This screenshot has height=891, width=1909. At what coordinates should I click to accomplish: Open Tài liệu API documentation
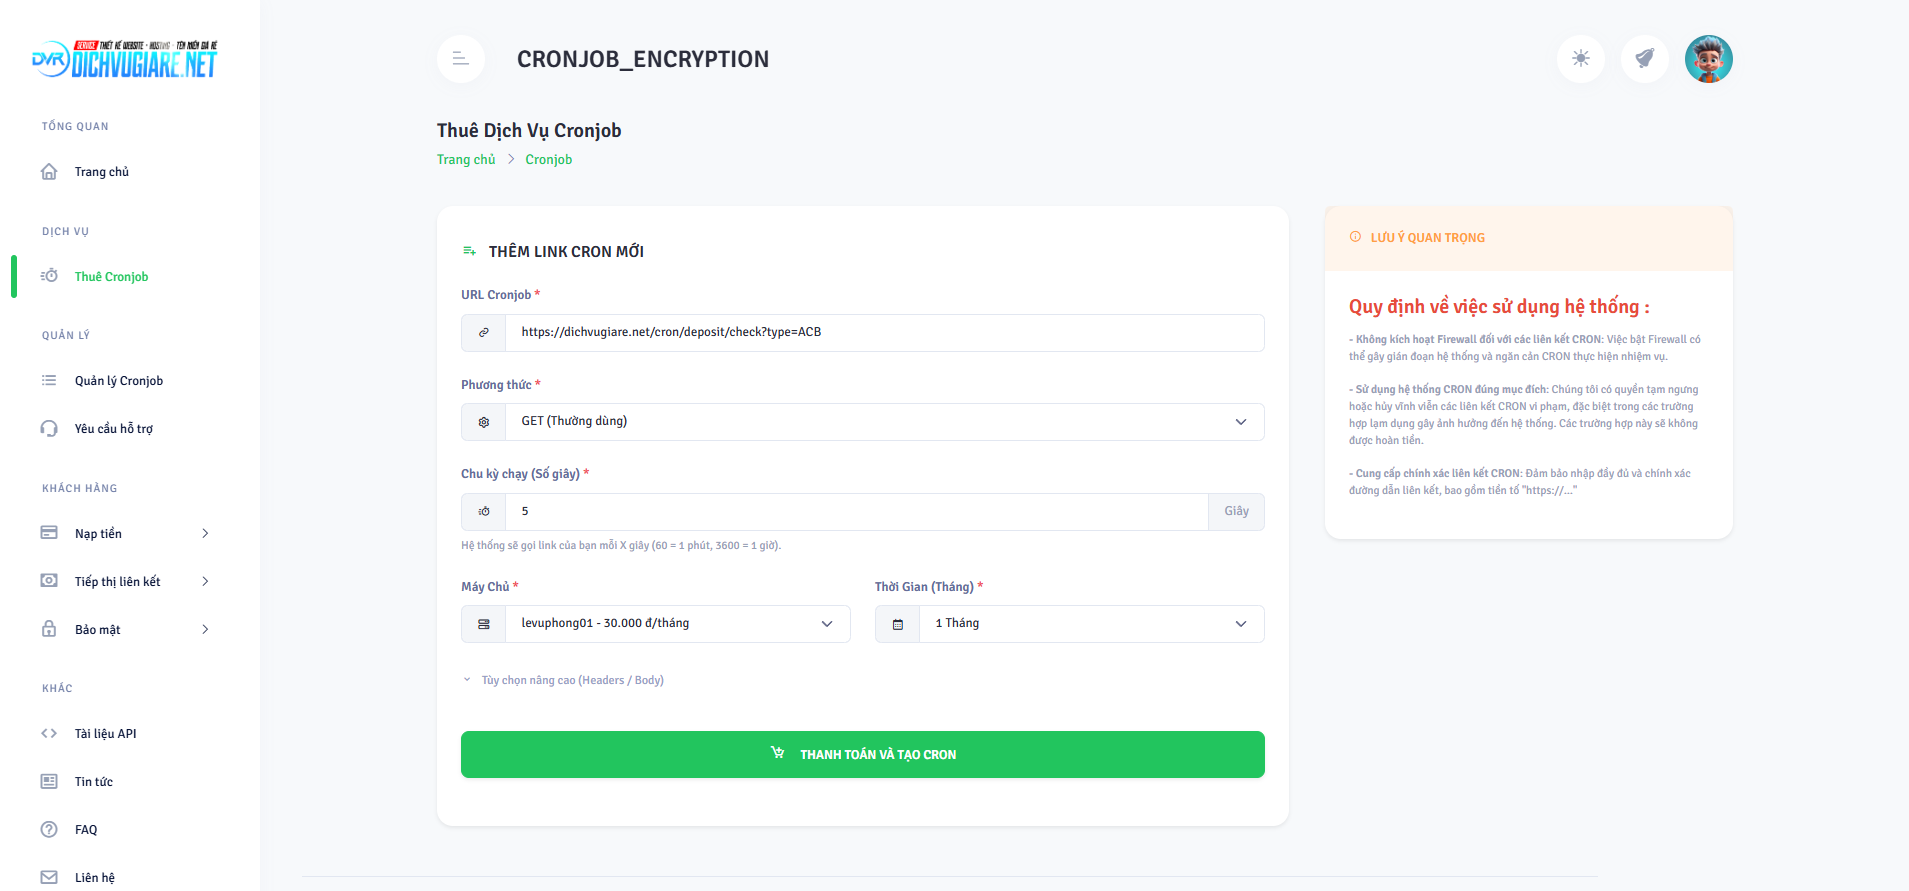click(x=105, y=734)
